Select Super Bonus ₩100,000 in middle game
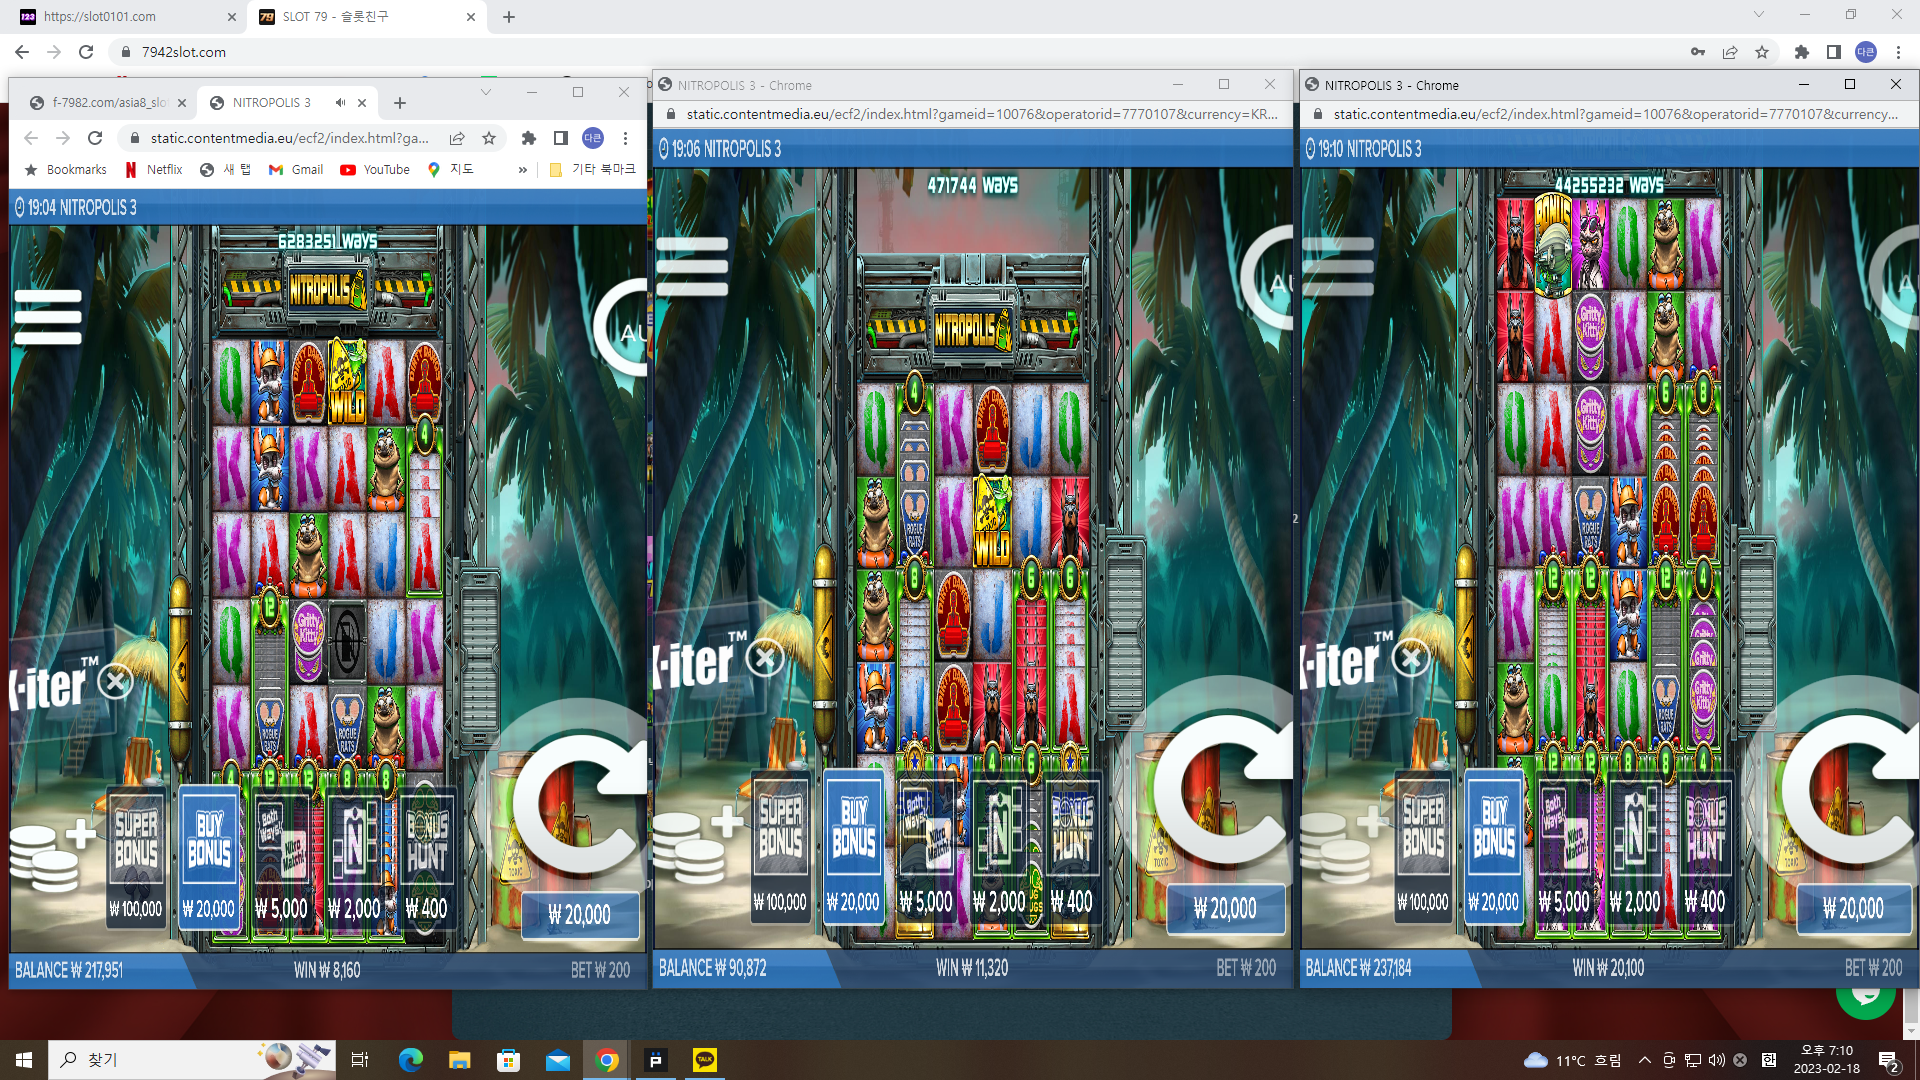The width and height of the screenshot is (1920, 1080). point(780,848)
